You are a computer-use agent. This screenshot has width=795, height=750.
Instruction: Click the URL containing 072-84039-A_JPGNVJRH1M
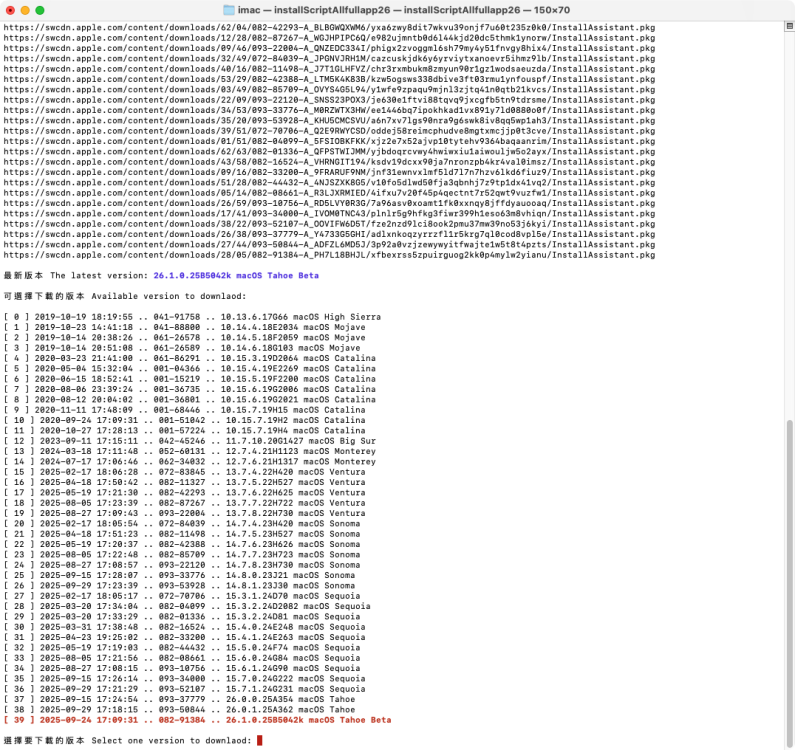[x=330, y=58]
